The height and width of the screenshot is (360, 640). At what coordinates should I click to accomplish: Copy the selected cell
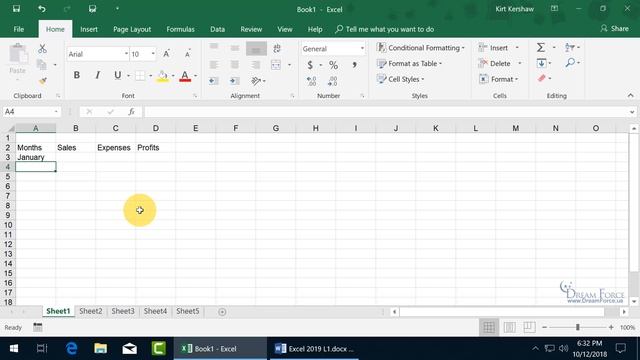point(42,64)
